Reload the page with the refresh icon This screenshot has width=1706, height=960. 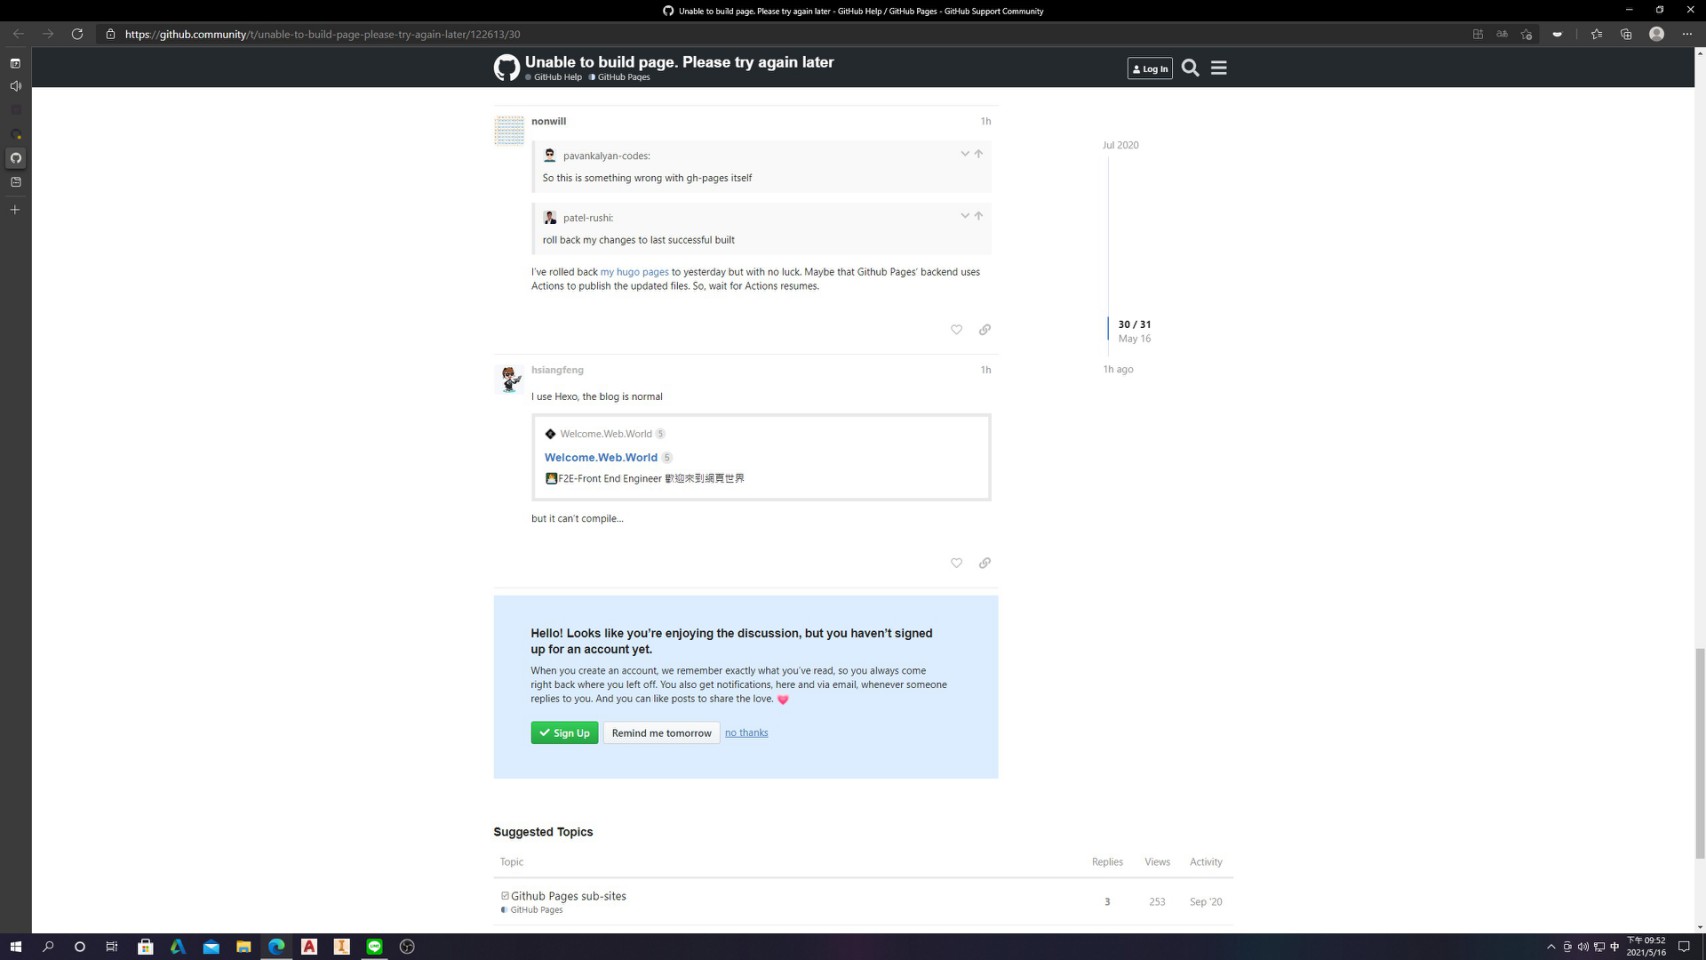click(x=77, y=34)
